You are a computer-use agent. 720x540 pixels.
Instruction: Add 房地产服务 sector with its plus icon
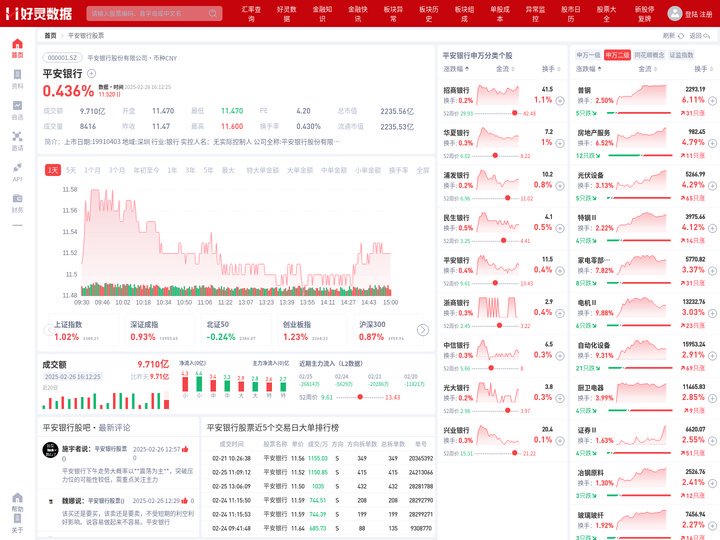pos(712,143)
